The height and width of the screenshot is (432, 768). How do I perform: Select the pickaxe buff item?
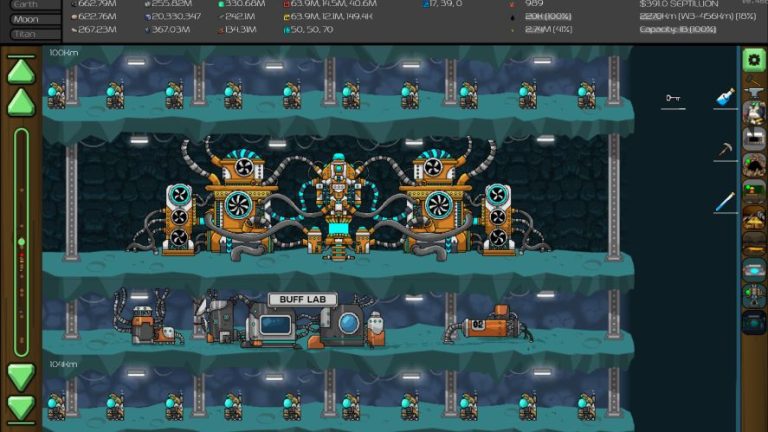725,149
